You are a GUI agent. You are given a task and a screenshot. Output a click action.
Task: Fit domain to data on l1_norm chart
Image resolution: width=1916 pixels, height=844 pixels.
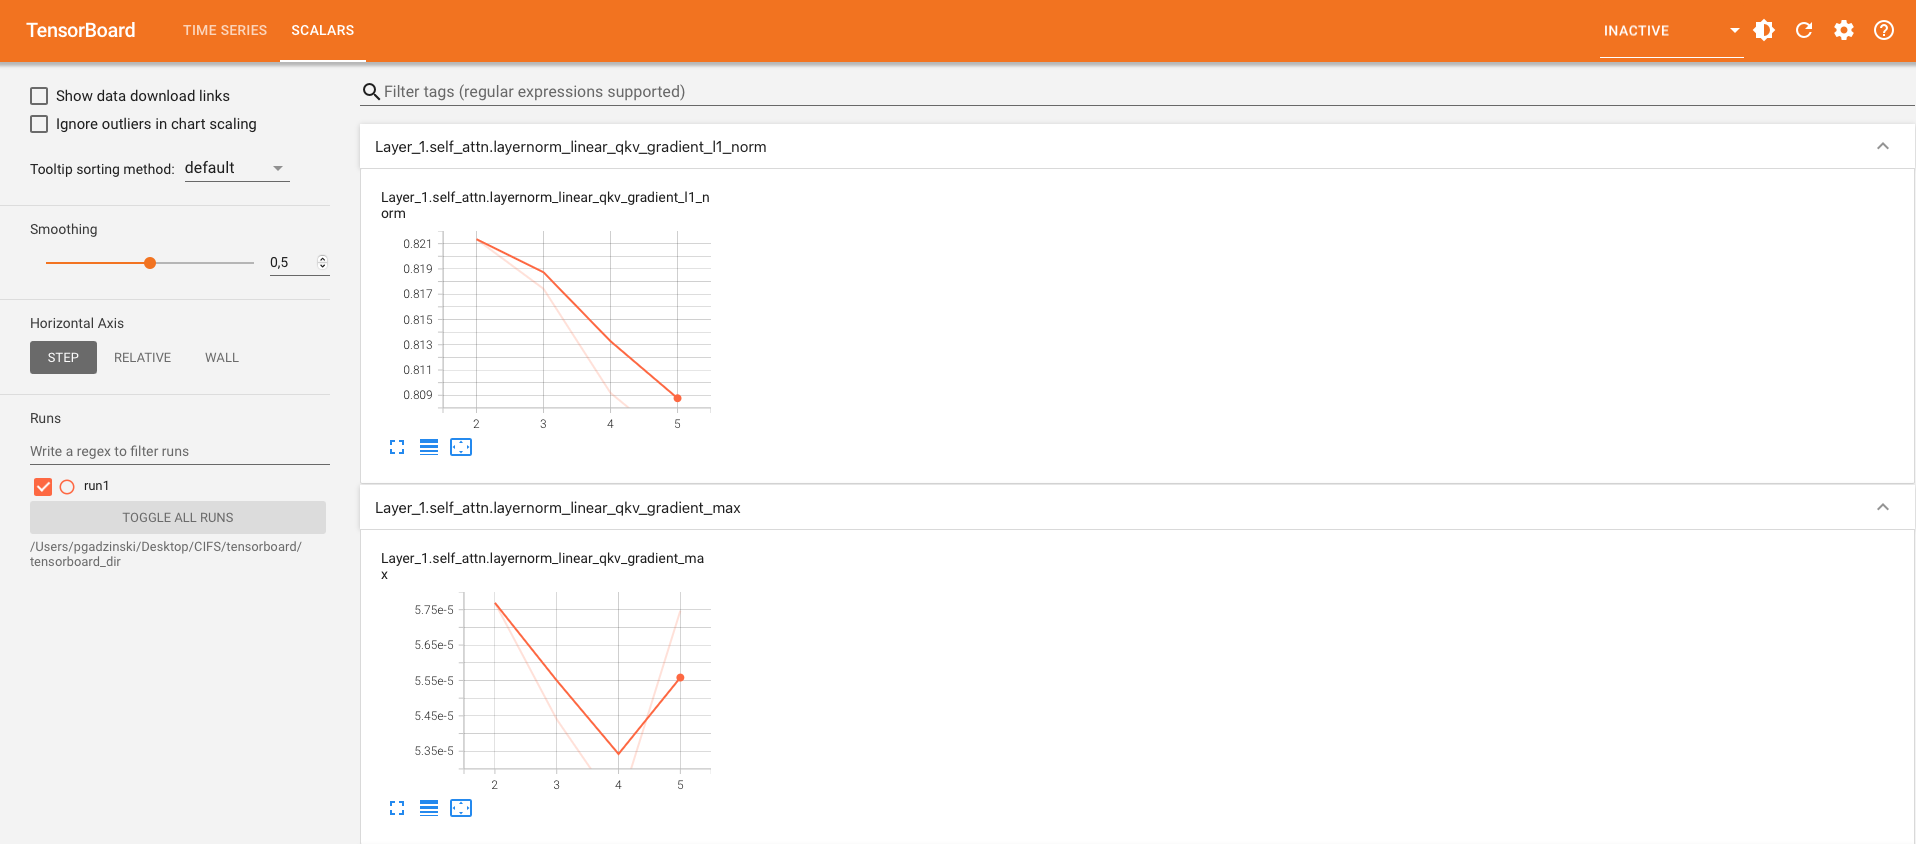click(x=461, y=447)
